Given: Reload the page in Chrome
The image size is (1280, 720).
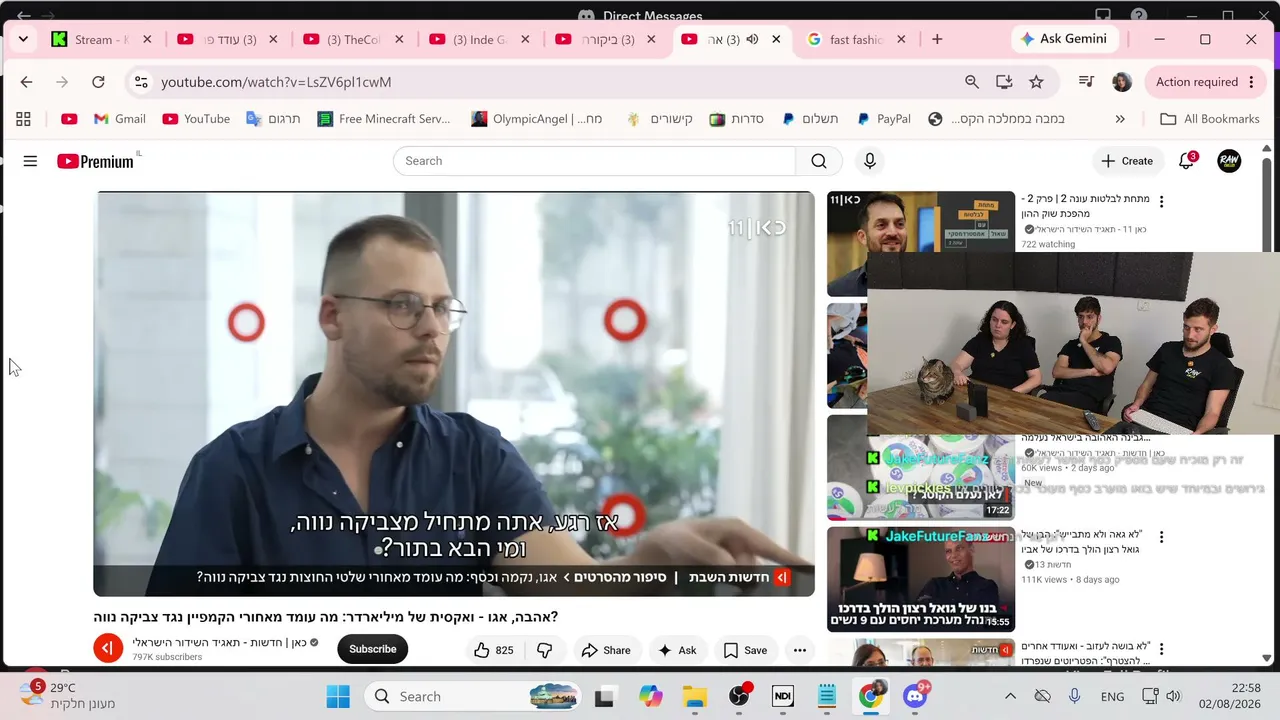Looking at the screenshot, I should pyautogui.click(x=98, y=82).
